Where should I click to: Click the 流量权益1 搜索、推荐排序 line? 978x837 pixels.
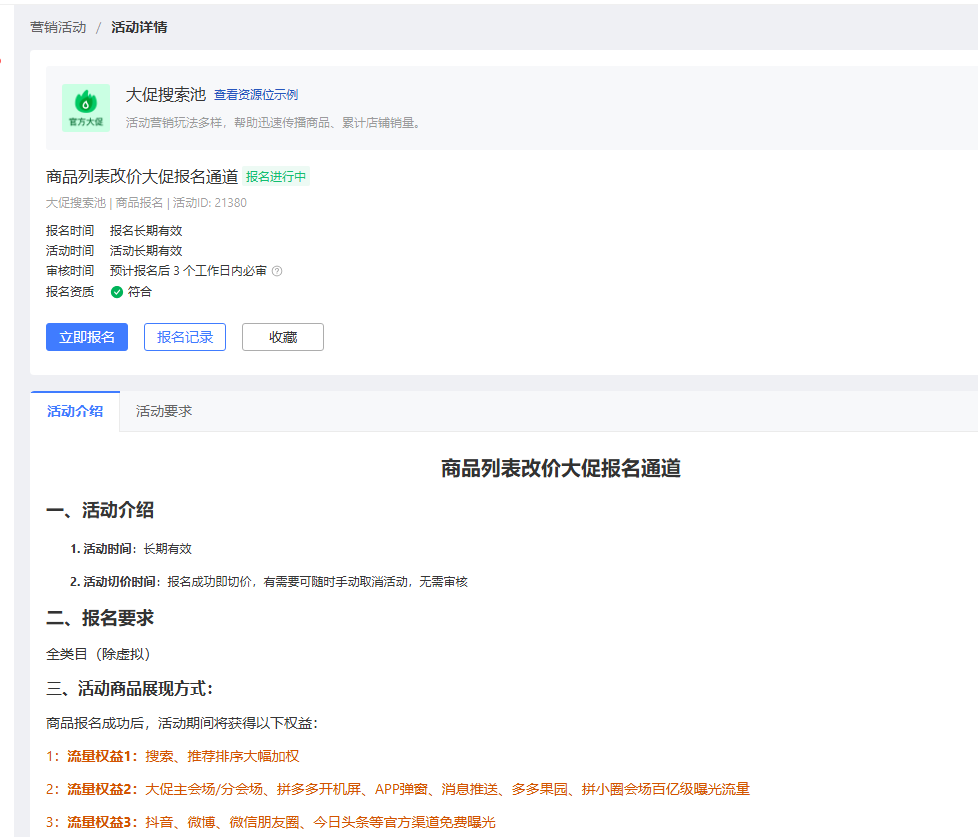click(173, 757)
